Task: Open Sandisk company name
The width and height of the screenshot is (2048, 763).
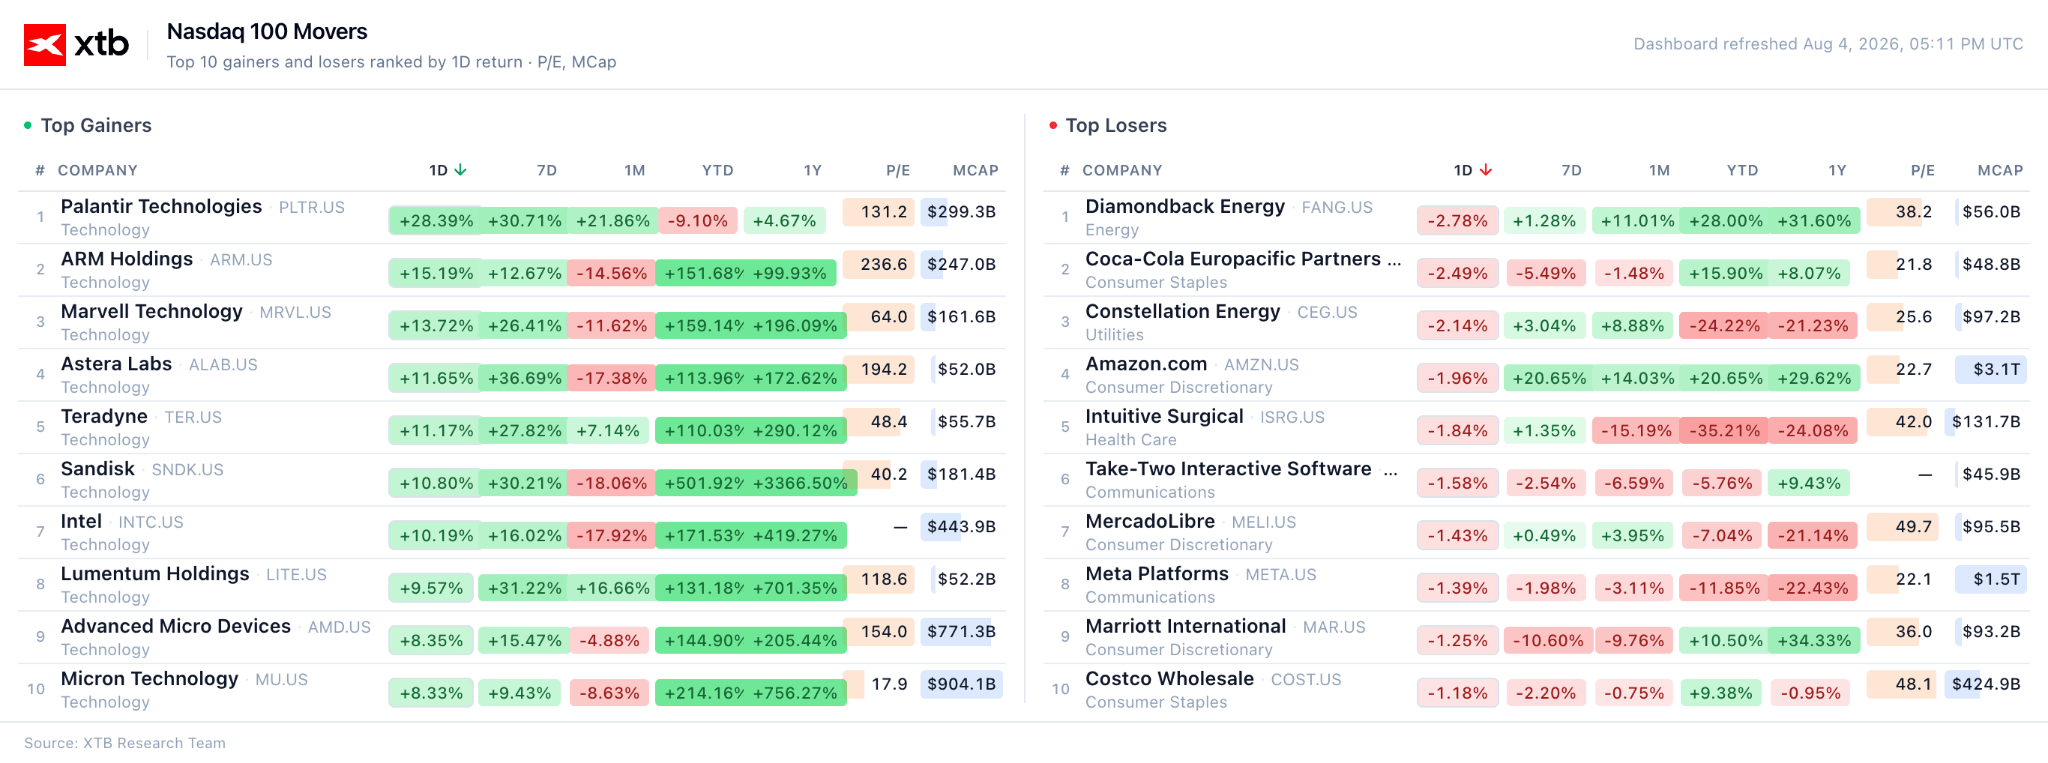Action: click(x=98, y=469)
